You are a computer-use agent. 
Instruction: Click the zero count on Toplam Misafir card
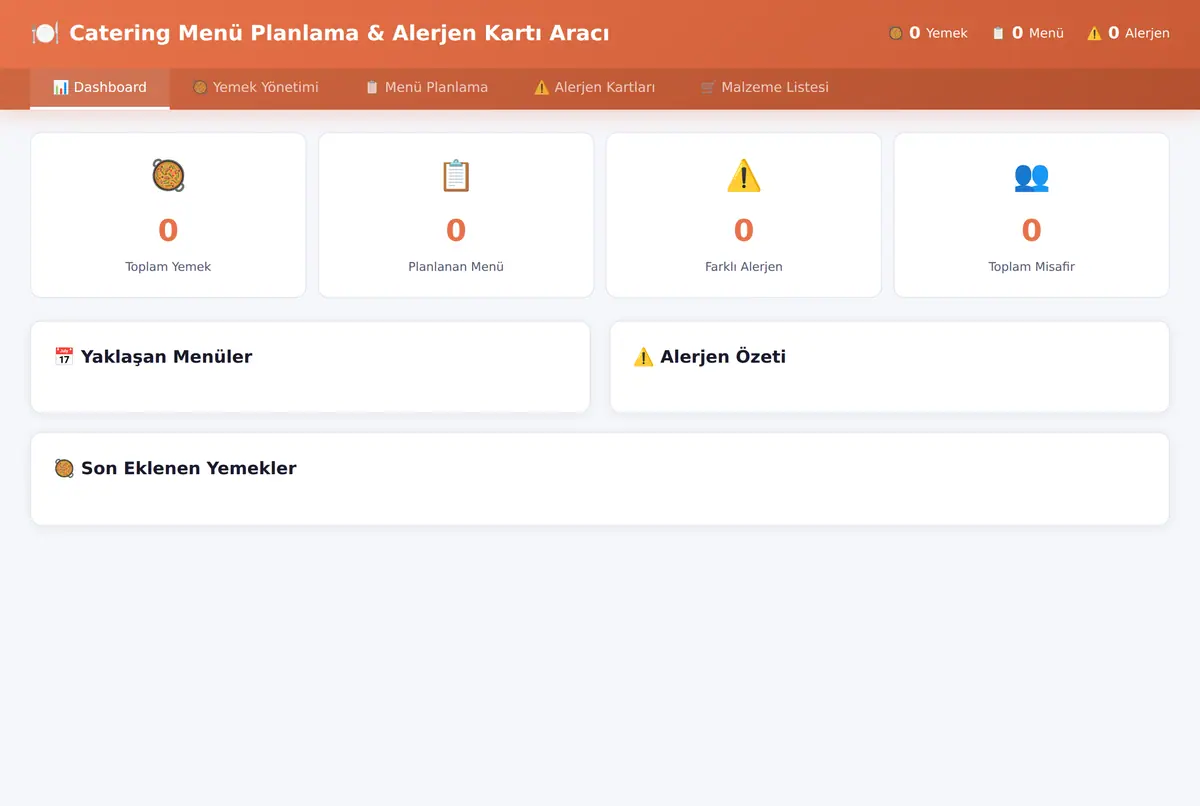(x=1031, y=230)
